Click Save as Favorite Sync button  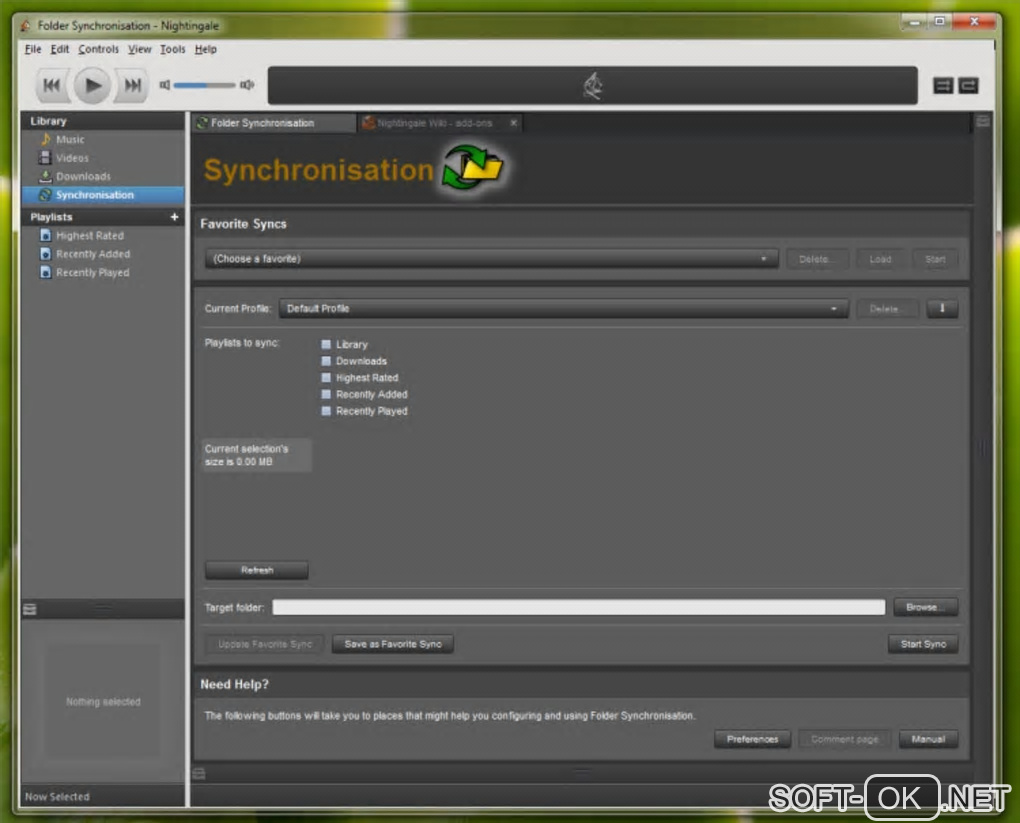[x=393, y=644]
